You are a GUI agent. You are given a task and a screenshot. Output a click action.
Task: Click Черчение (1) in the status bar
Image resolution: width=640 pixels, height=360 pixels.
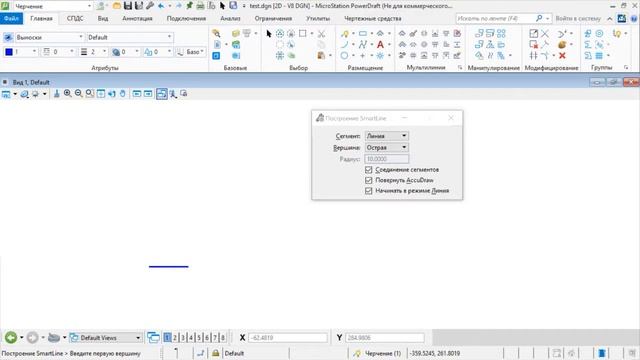(x=383, y=353)
